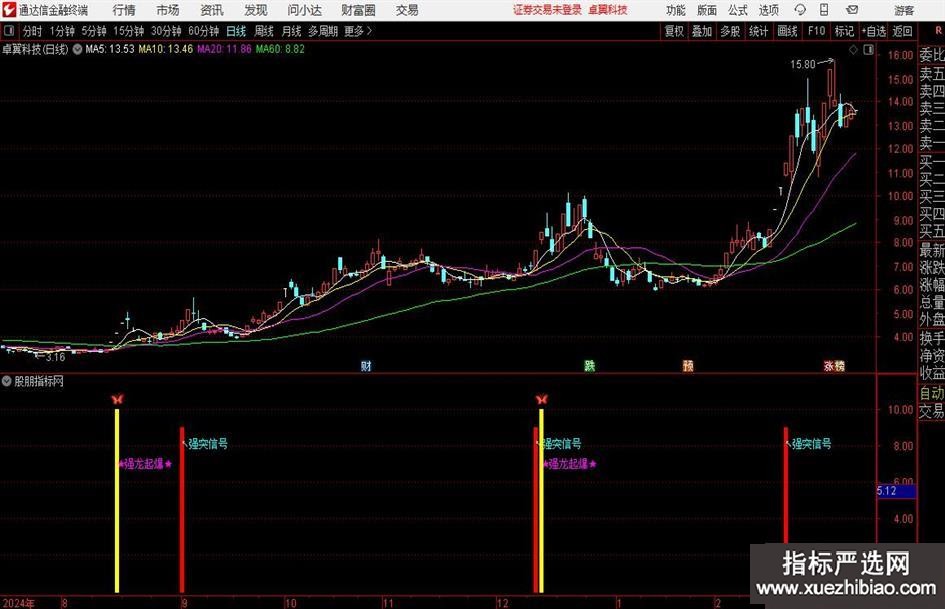
Task: Click the 跌 info marker on chart
Action: (x=589, y=365)
